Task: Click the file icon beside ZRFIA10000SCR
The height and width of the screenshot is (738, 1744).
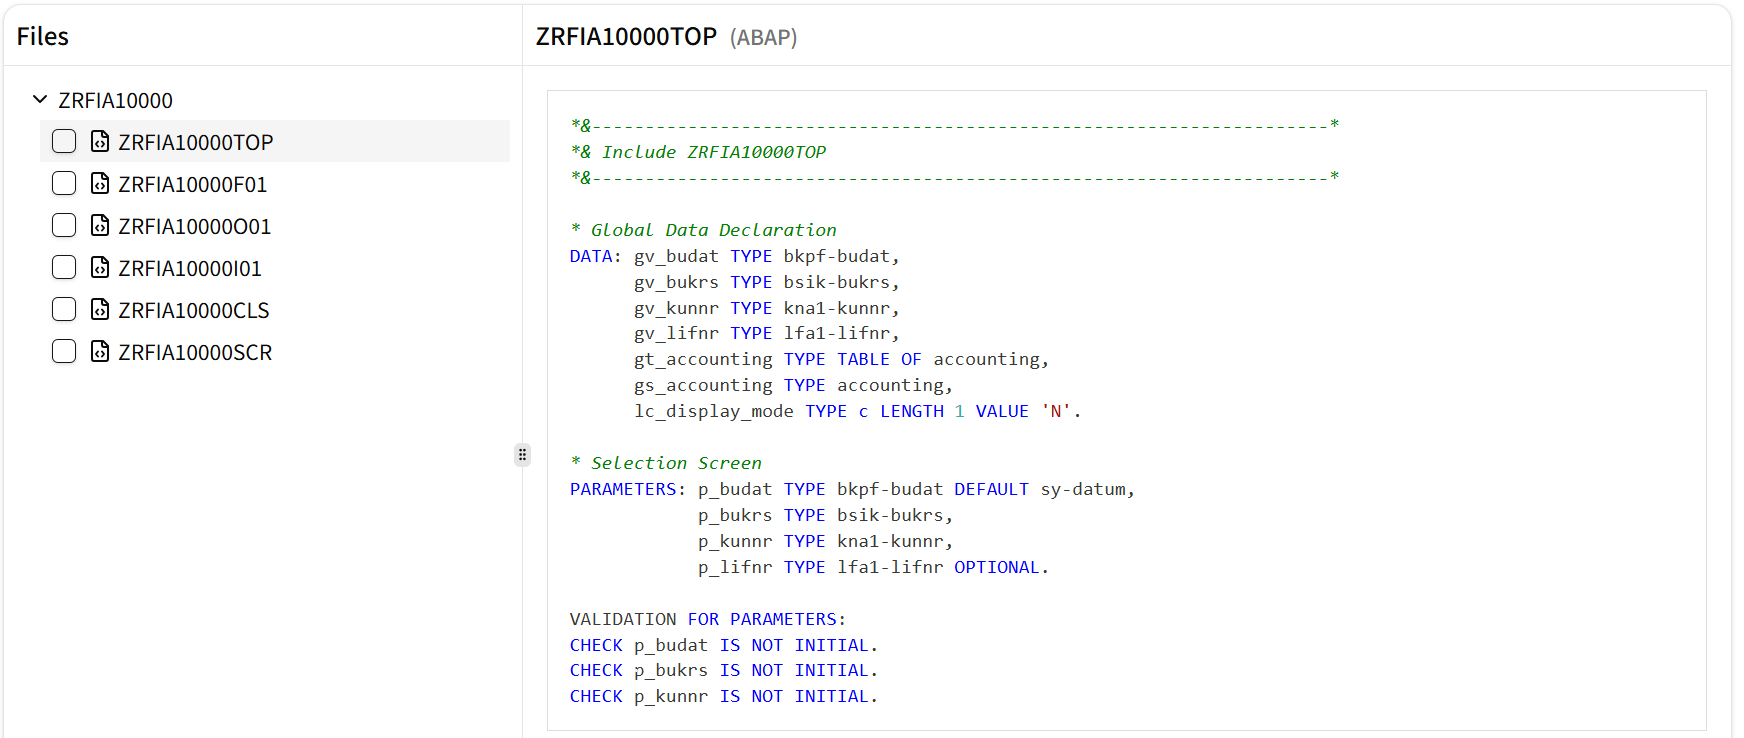Action: click(100, 351)
